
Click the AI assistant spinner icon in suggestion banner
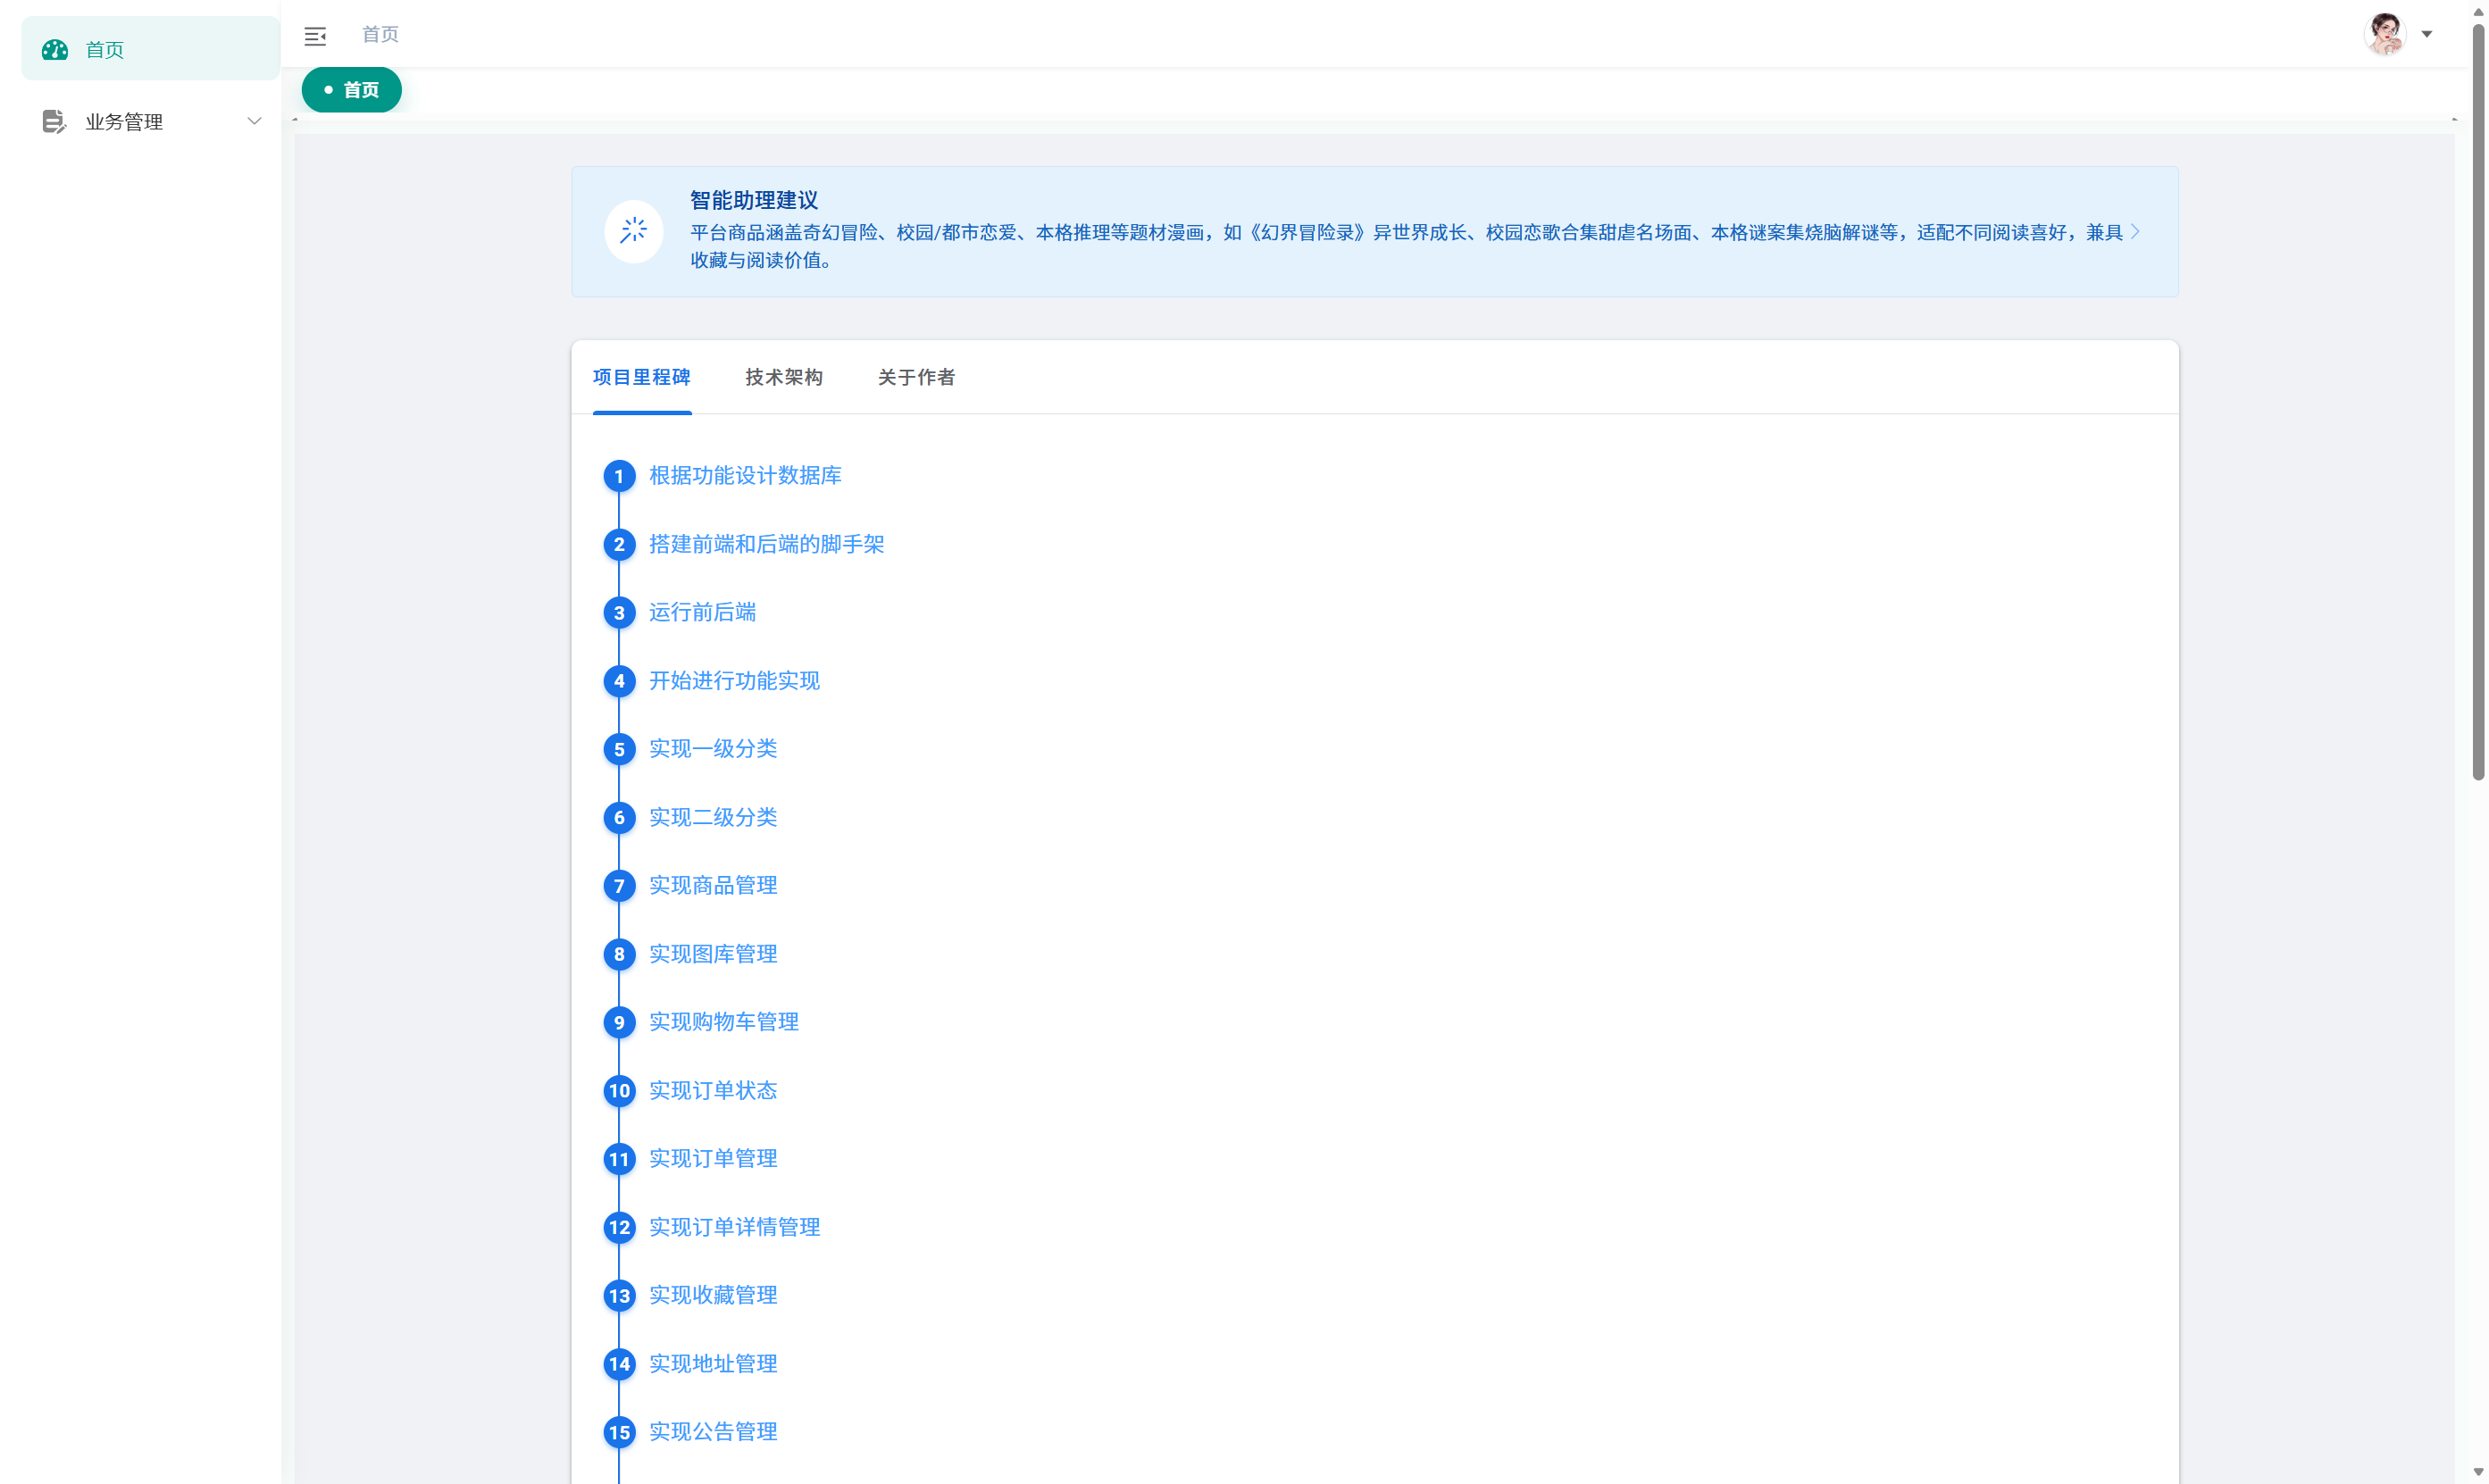[634, 231]
